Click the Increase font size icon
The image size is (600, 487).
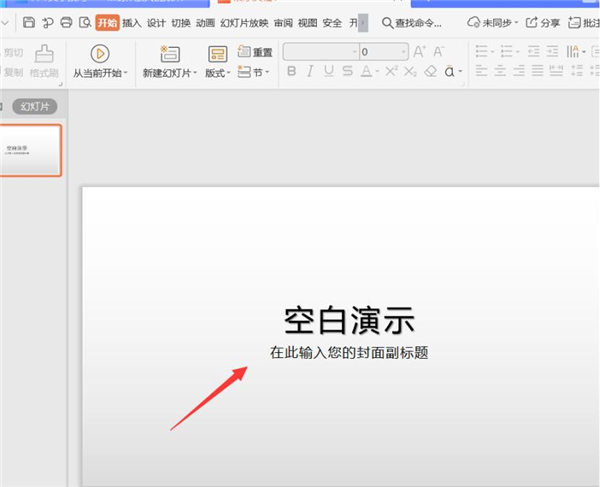coord(419,51)
